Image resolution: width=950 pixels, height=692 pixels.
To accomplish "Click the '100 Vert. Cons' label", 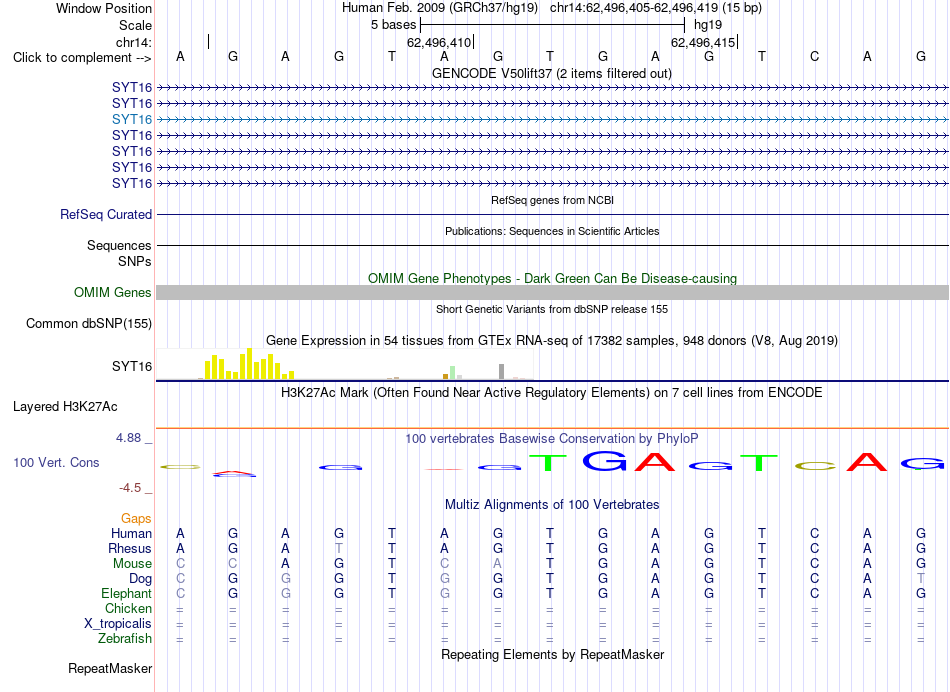I will (56, 462).
